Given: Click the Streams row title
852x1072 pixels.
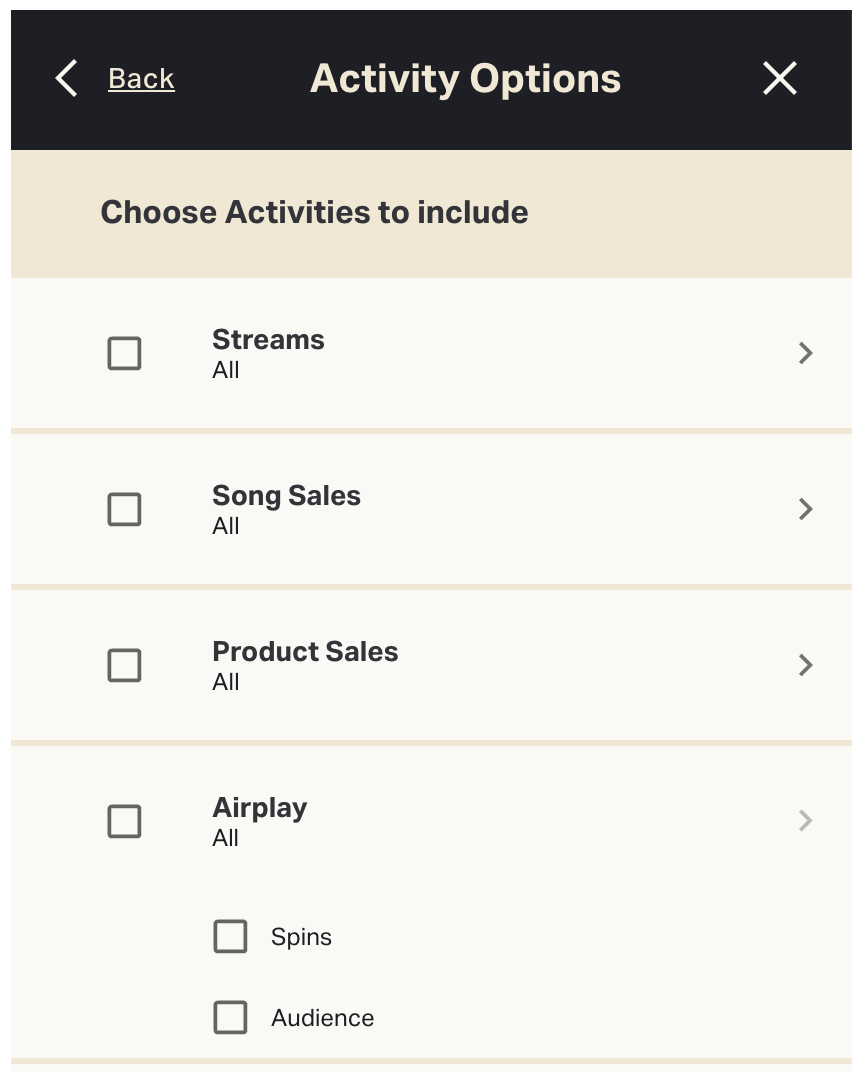Looking at the screenshot, I should 268,340.
